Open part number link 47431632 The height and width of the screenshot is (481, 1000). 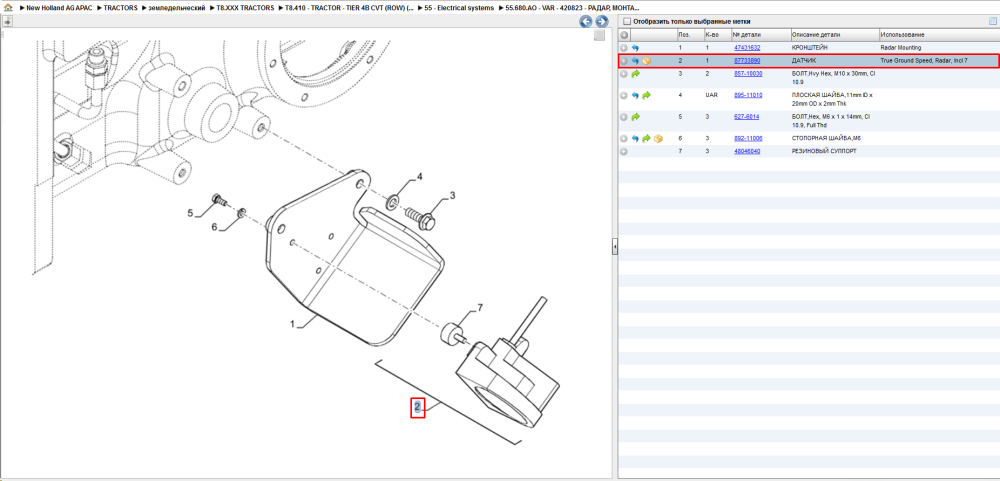click(747, 48)
